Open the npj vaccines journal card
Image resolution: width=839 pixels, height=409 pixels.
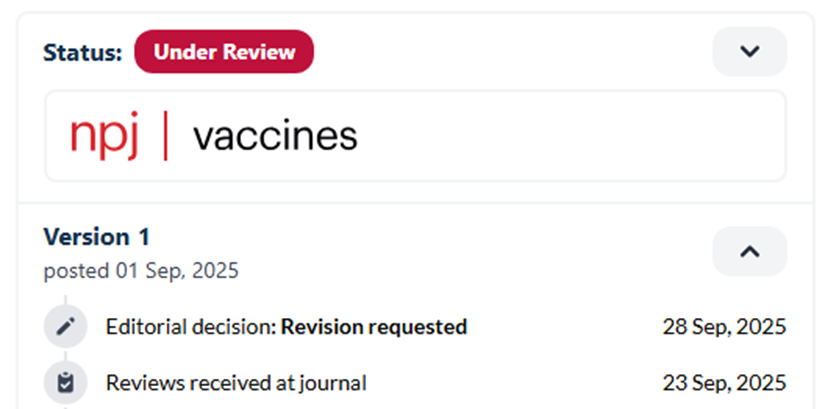(x=414, y=136)
